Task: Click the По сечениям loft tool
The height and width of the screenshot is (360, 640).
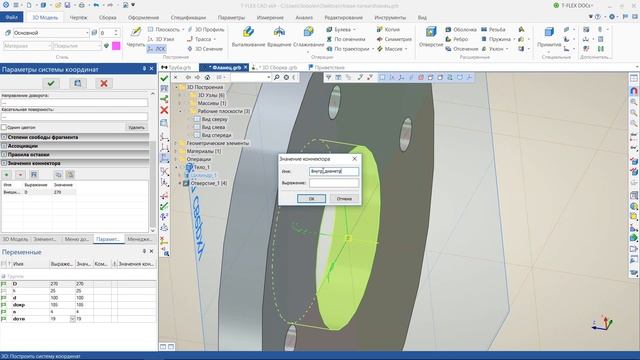Action: tap(346, 39)
